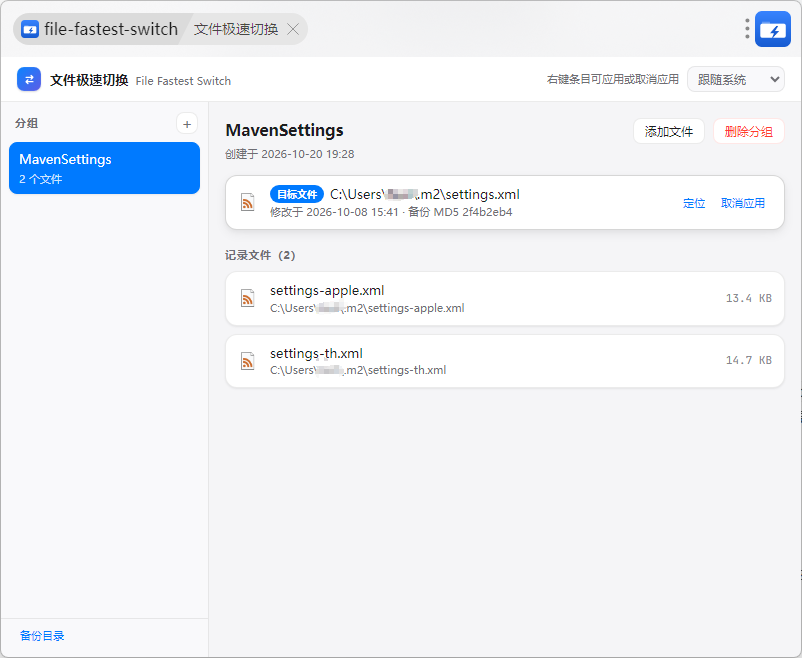Click the 创建于 2026-10-20 19:28 text
Image resolution: width=802 pixels, height=658 pixels.
[289, 154]
